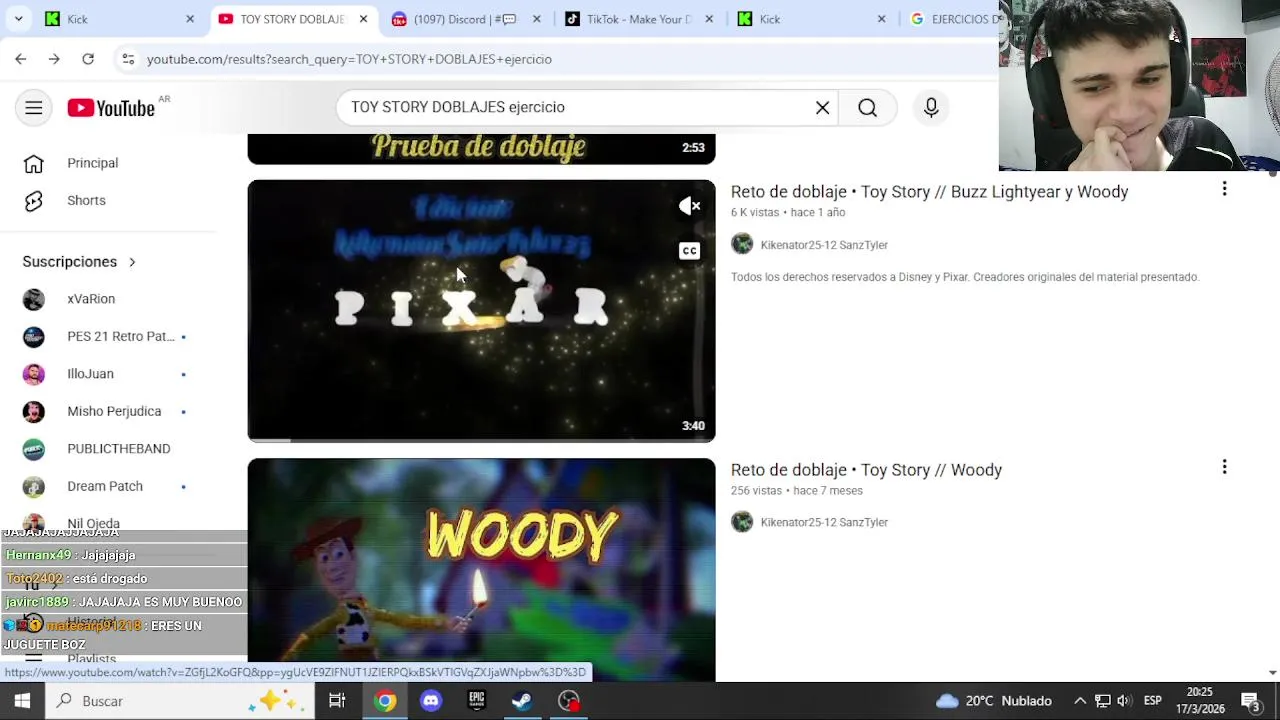The height and width of the screenshot is (720, 1280).
Task: Reload the page
Action: coord(88,59)
